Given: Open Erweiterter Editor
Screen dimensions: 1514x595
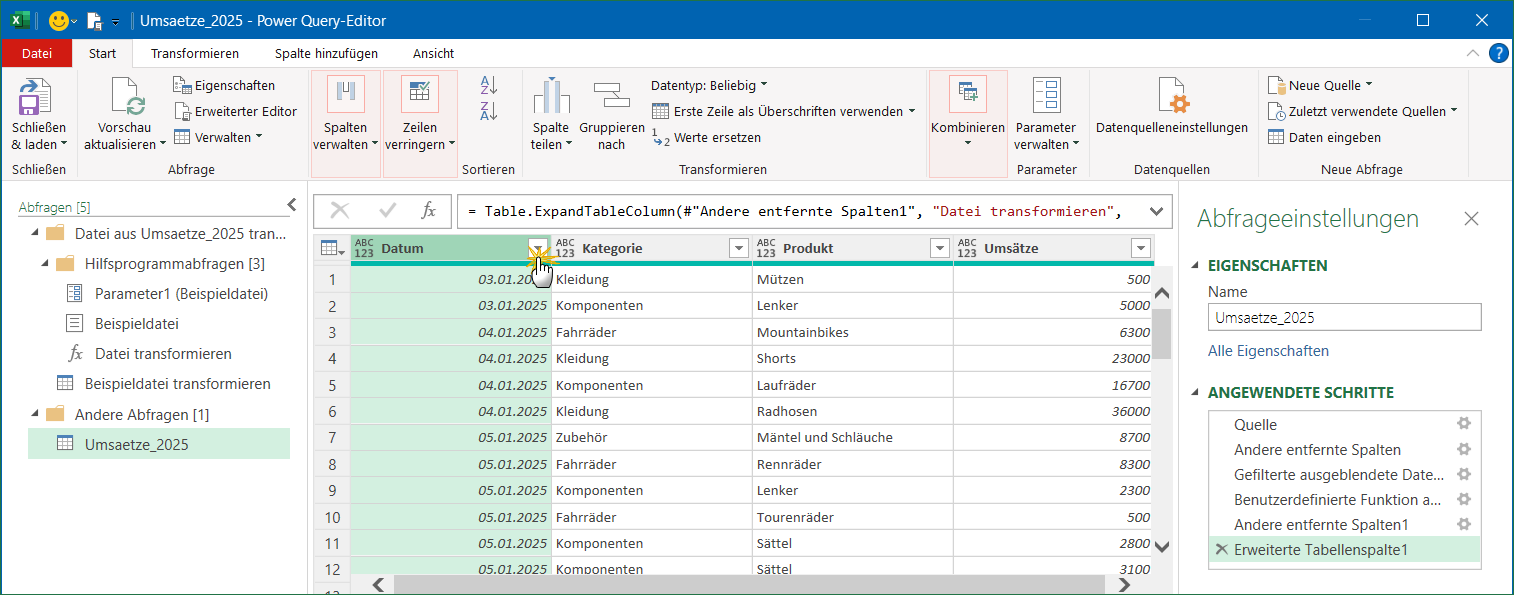Looking at the screenshot, I should click(235, 111).
